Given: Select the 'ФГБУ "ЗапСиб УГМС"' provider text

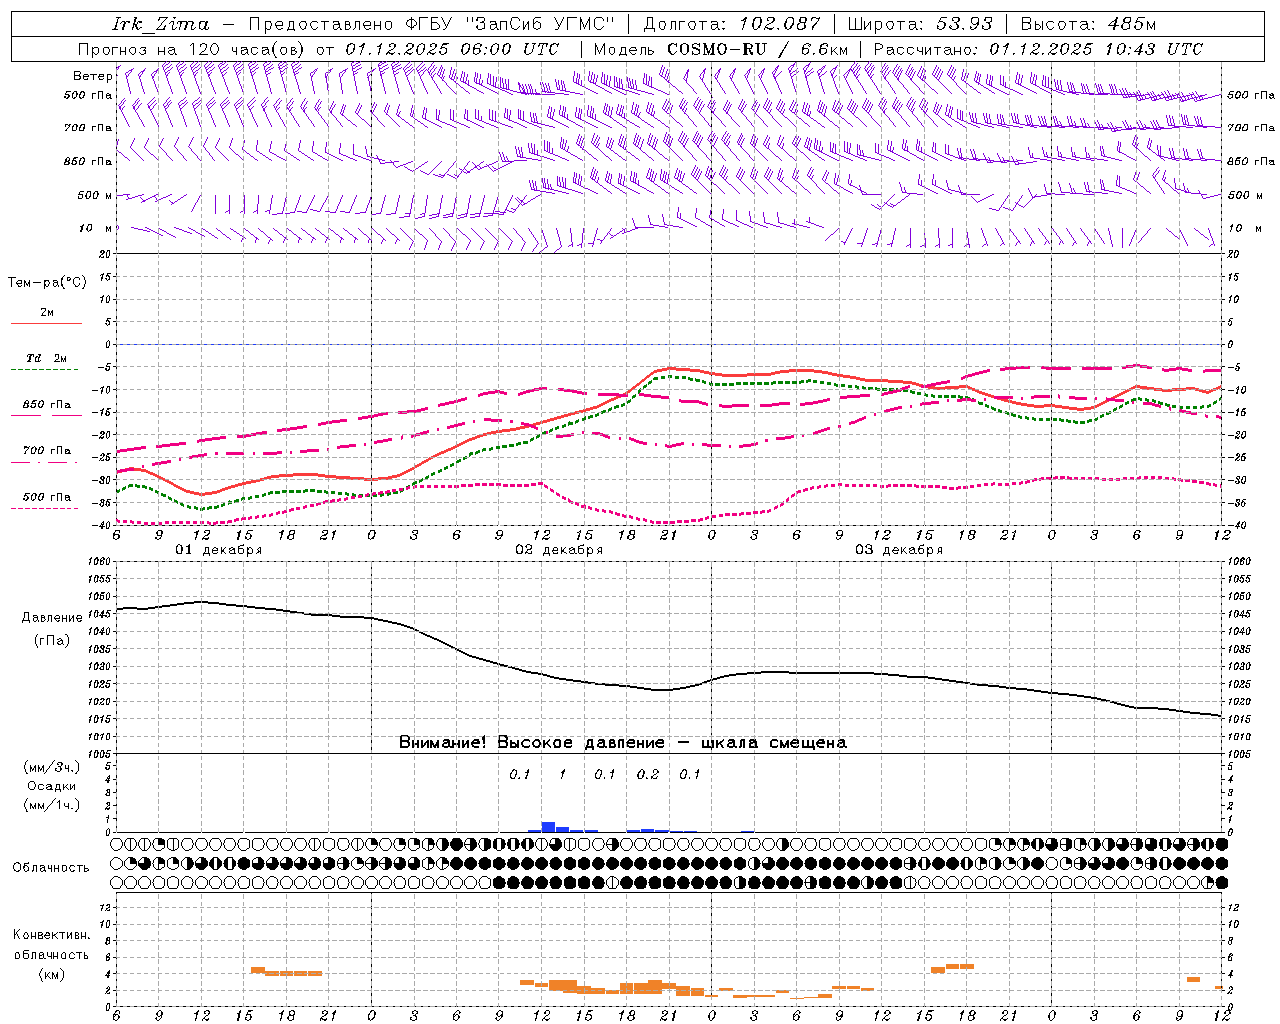Looking at the screenshot, I should click(x=512, y=24).
